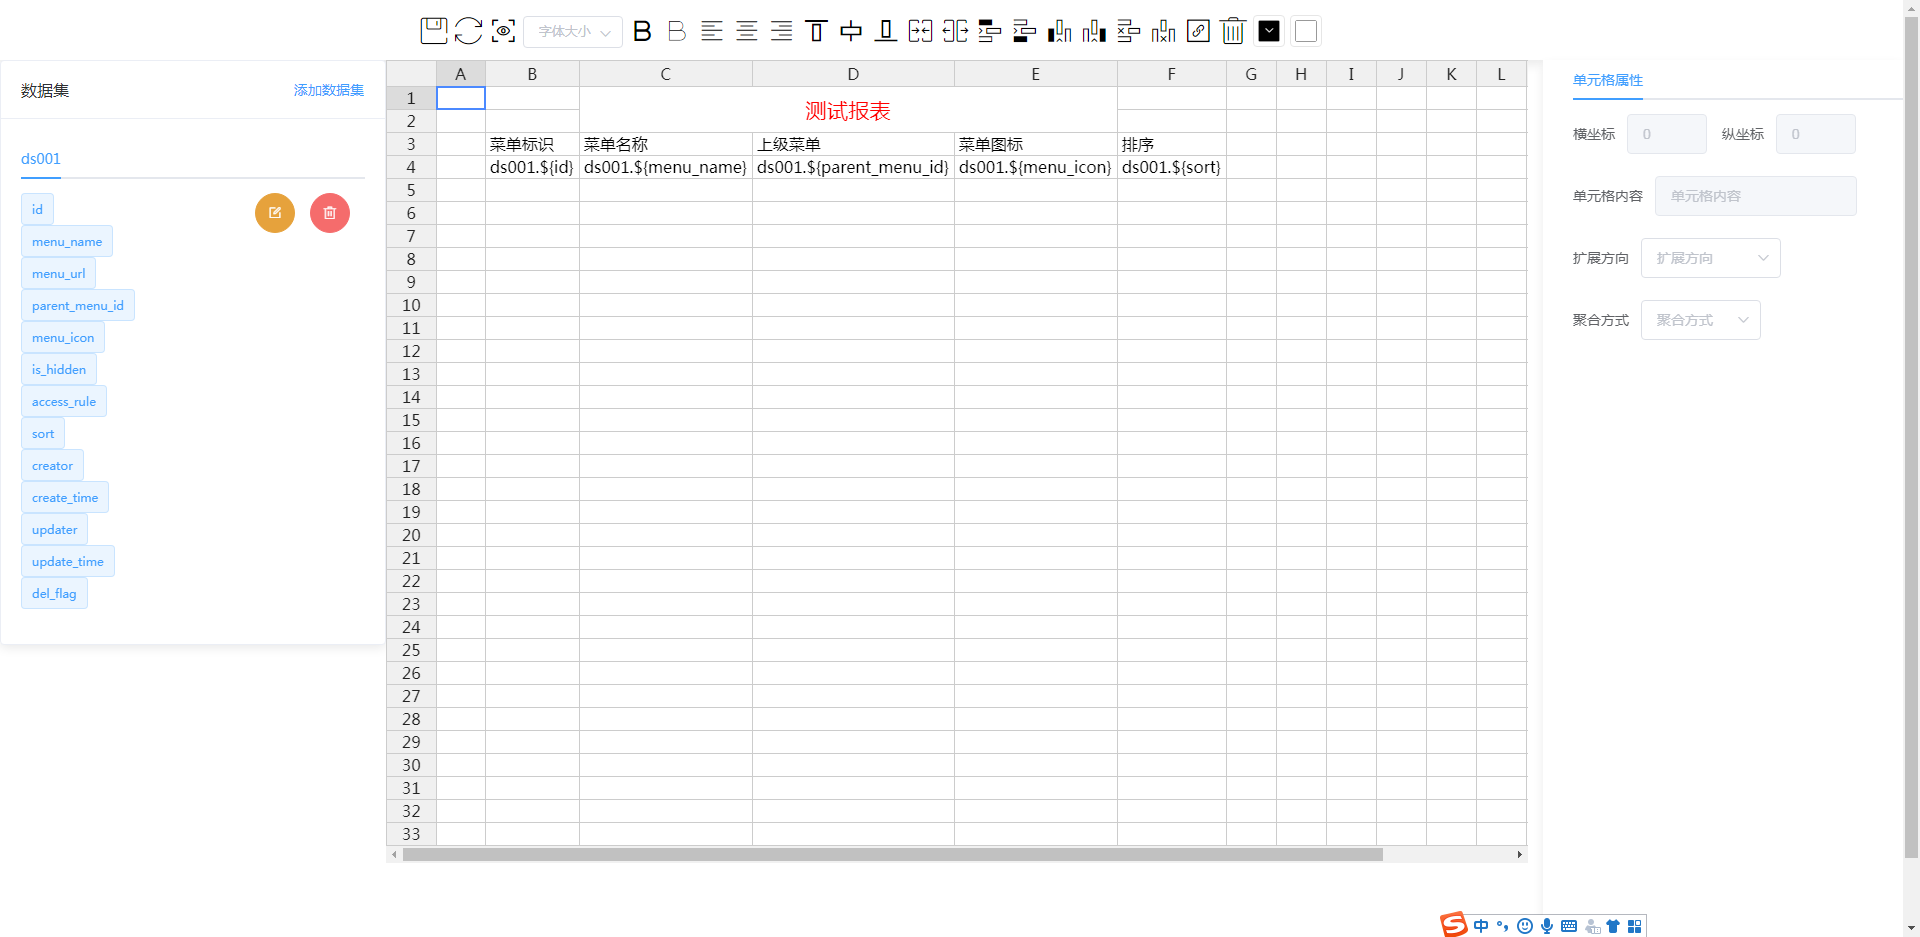The width and height of the screenshot is (1920, 937).
Task: Edit dataset with the orange button
Action: (x=275, y=213)
